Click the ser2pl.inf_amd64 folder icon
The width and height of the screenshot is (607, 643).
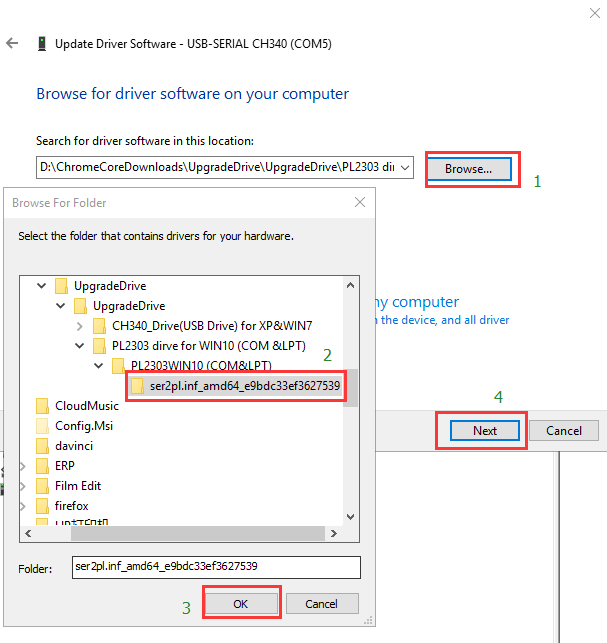click(137, 386)
